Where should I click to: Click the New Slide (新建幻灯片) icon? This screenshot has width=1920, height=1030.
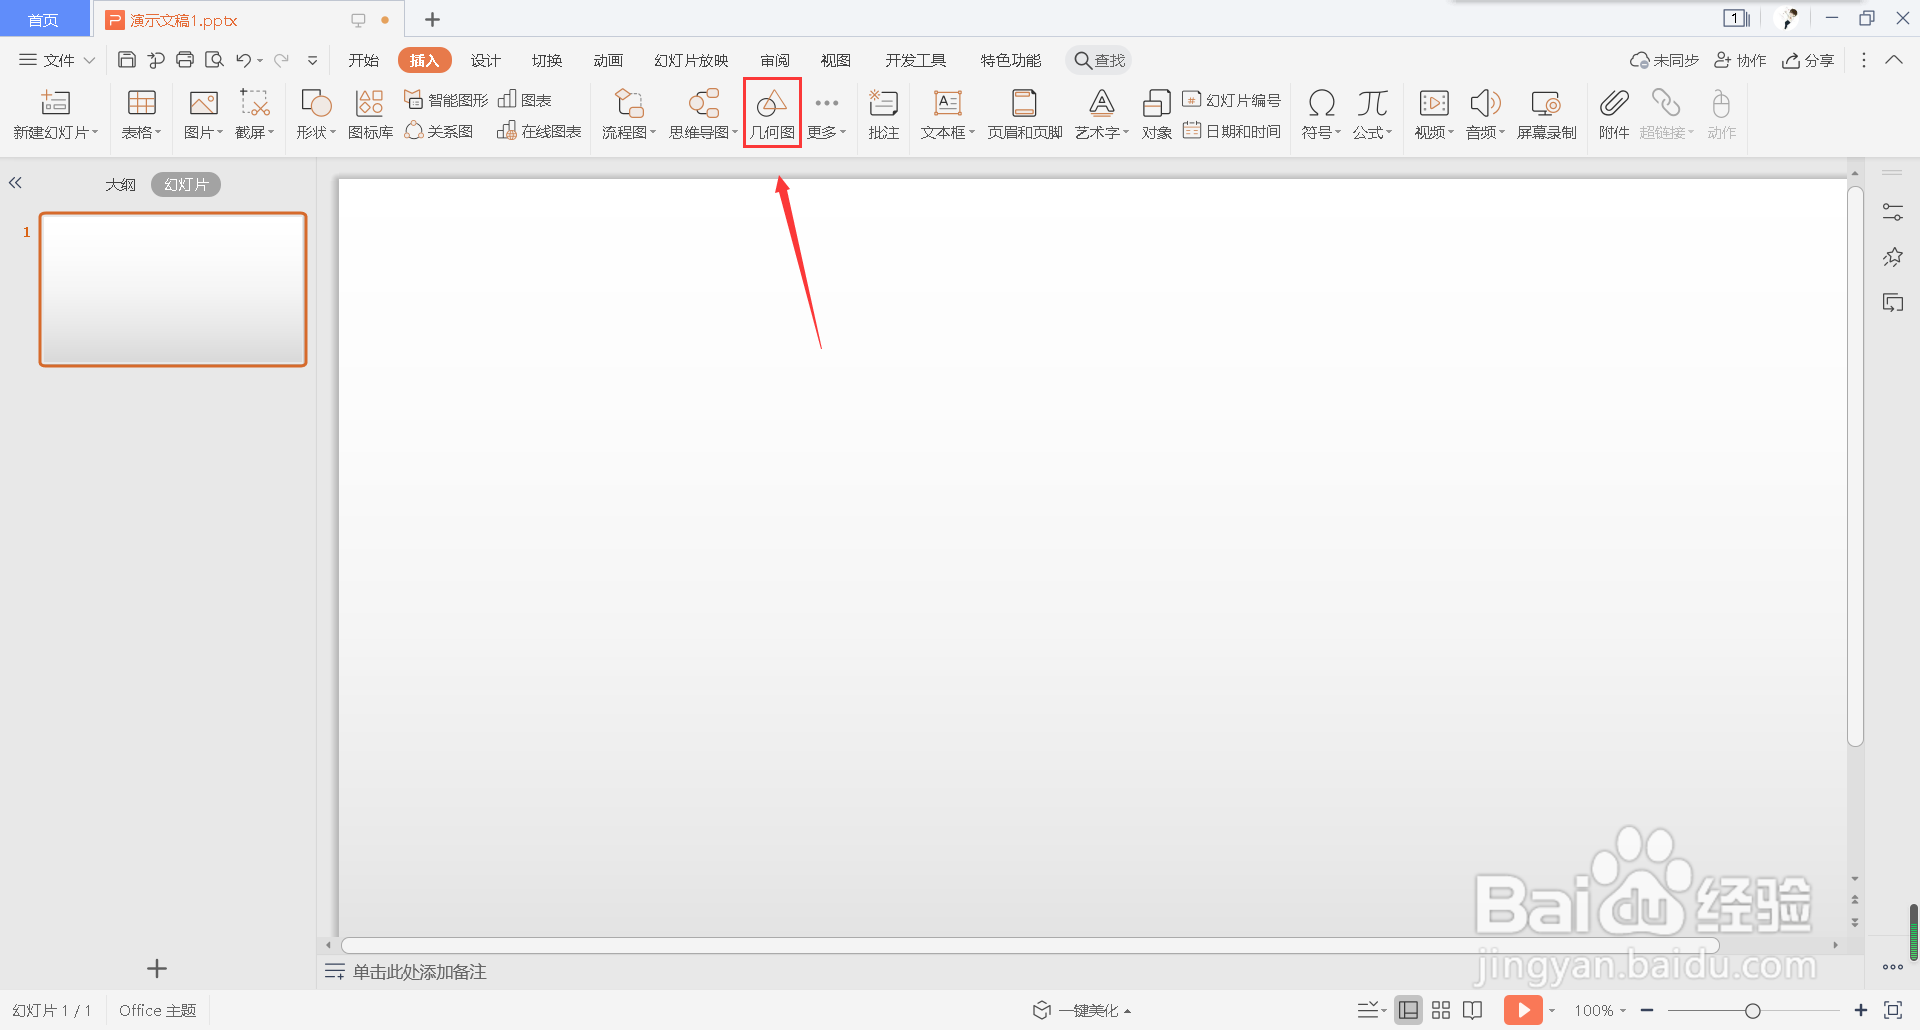[x=55, y=103]
